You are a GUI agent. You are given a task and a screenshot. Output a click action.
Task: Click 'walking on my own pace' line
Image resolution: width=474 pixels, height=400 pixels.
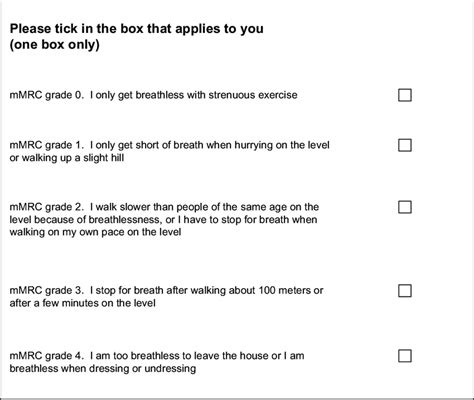click(x=95, y=232)
